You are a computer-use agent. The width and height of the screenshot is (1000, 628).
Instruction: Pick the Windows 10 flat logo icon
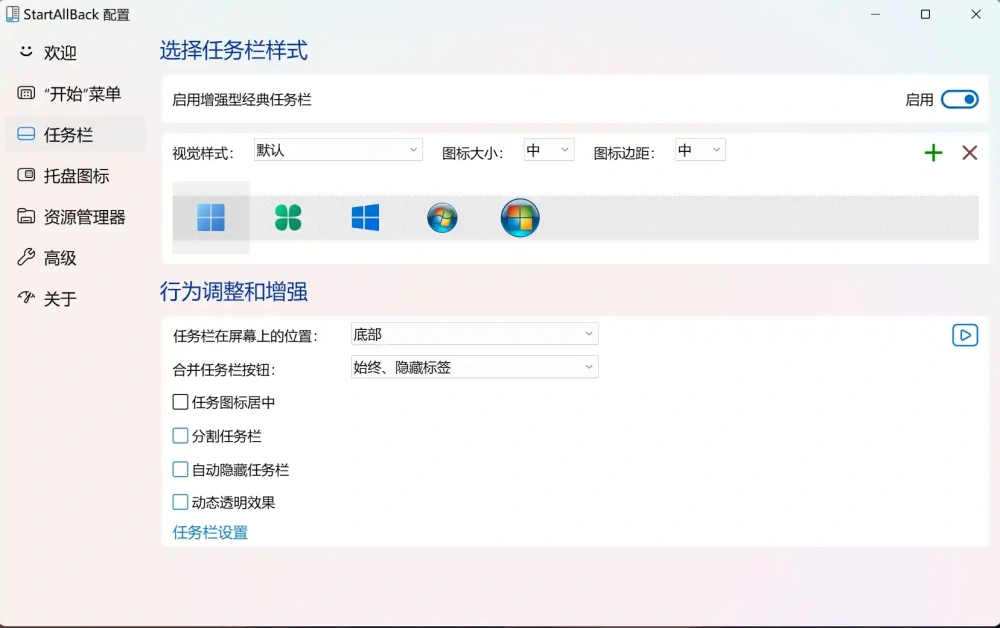(x=365, y=217)
